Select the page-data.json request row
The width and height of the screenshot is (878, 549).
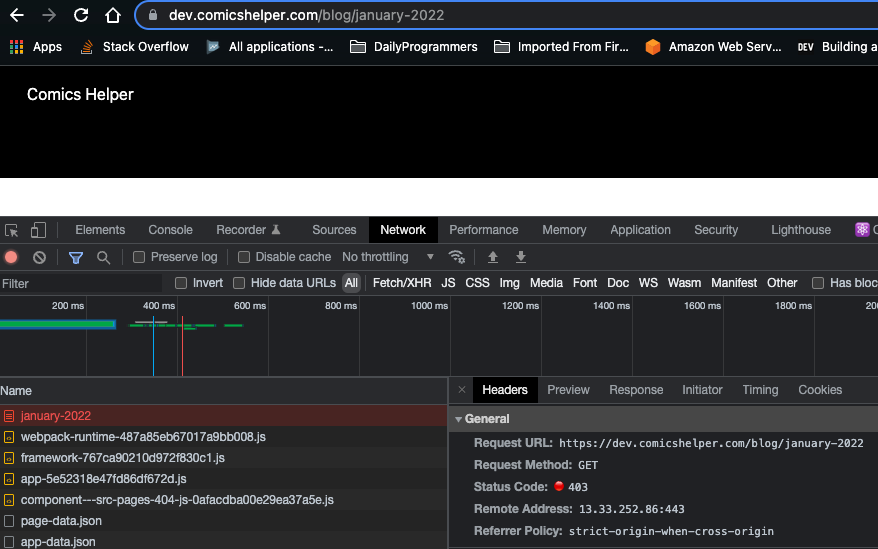coord(223,521)
